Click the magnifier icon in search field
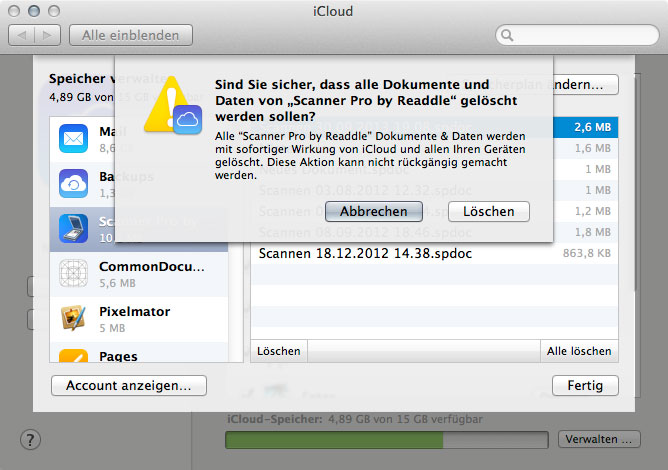This screenshot has height=470, width=668. 507,35
